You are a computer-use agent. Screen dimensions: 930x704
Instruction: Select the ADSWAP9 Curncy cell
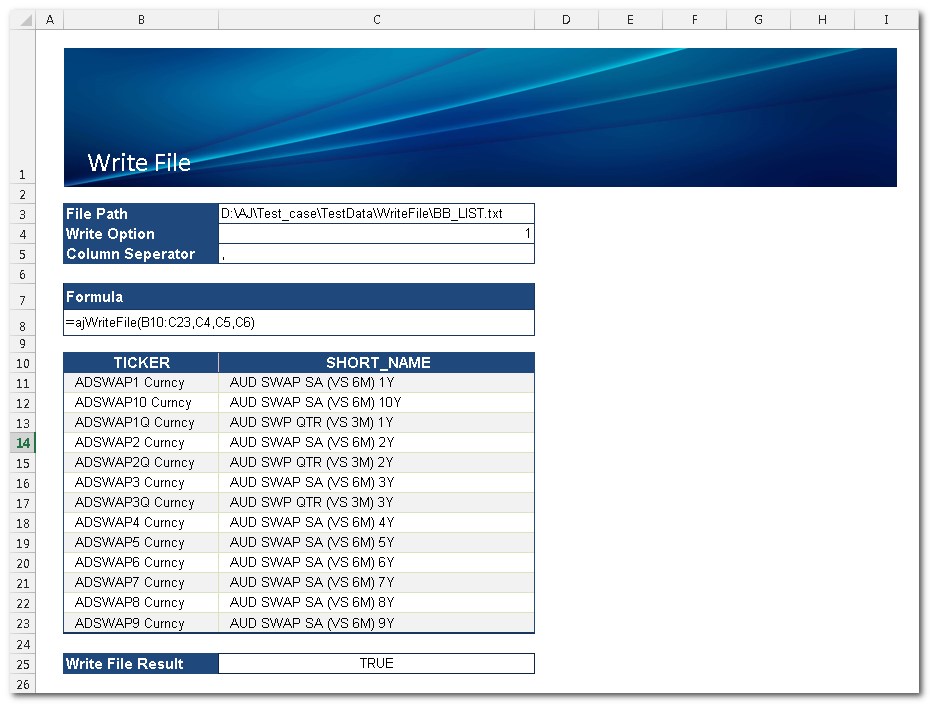tap(141, 623)
